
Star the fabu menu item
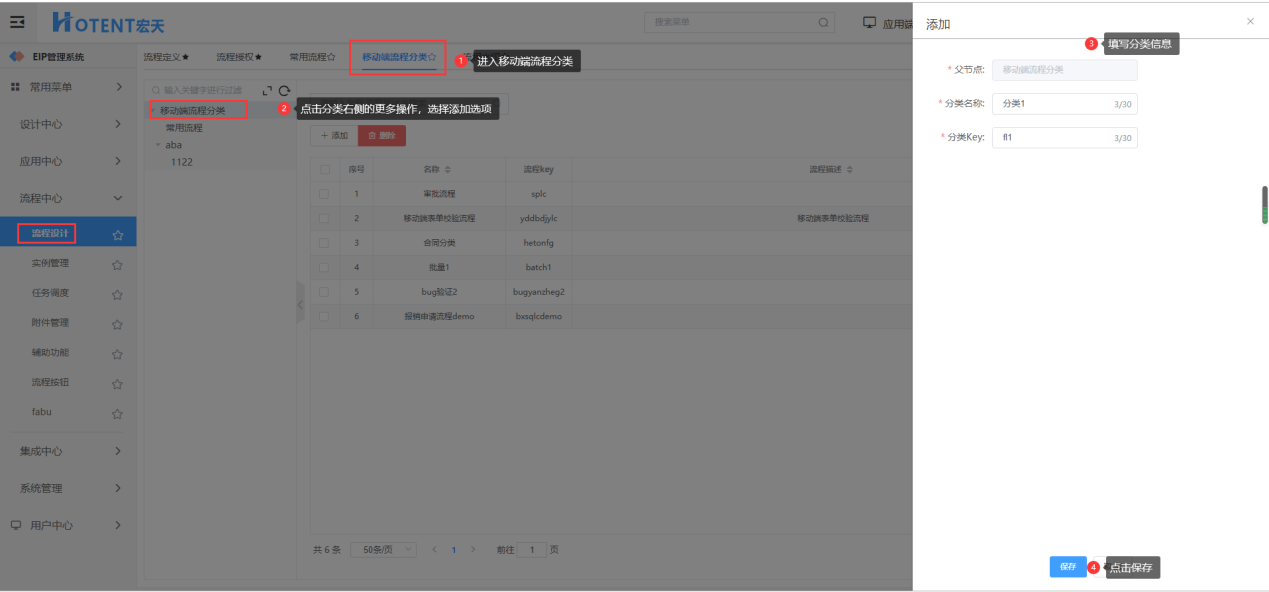click(117, 414)
